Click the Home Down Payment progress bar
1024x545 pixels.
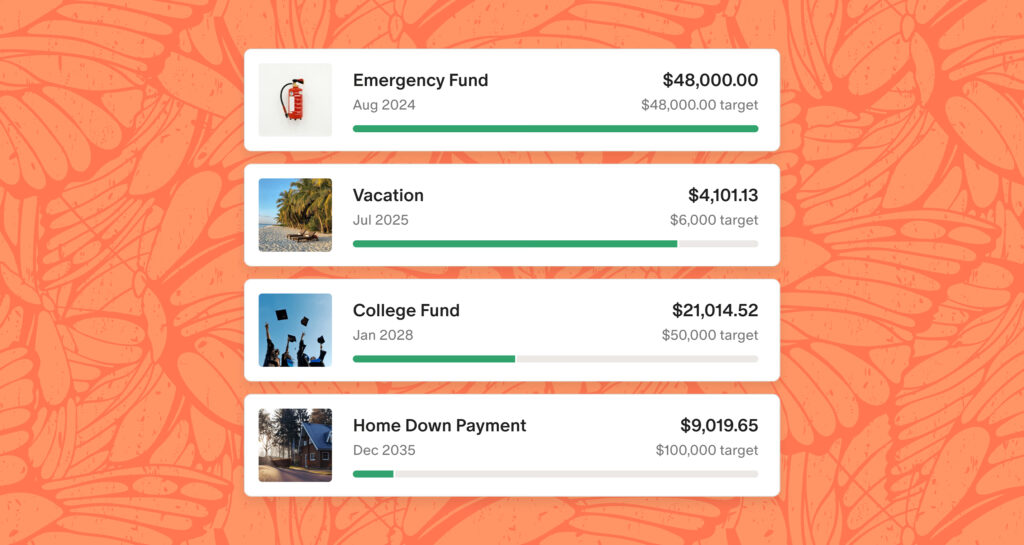[x=555, y=474]
